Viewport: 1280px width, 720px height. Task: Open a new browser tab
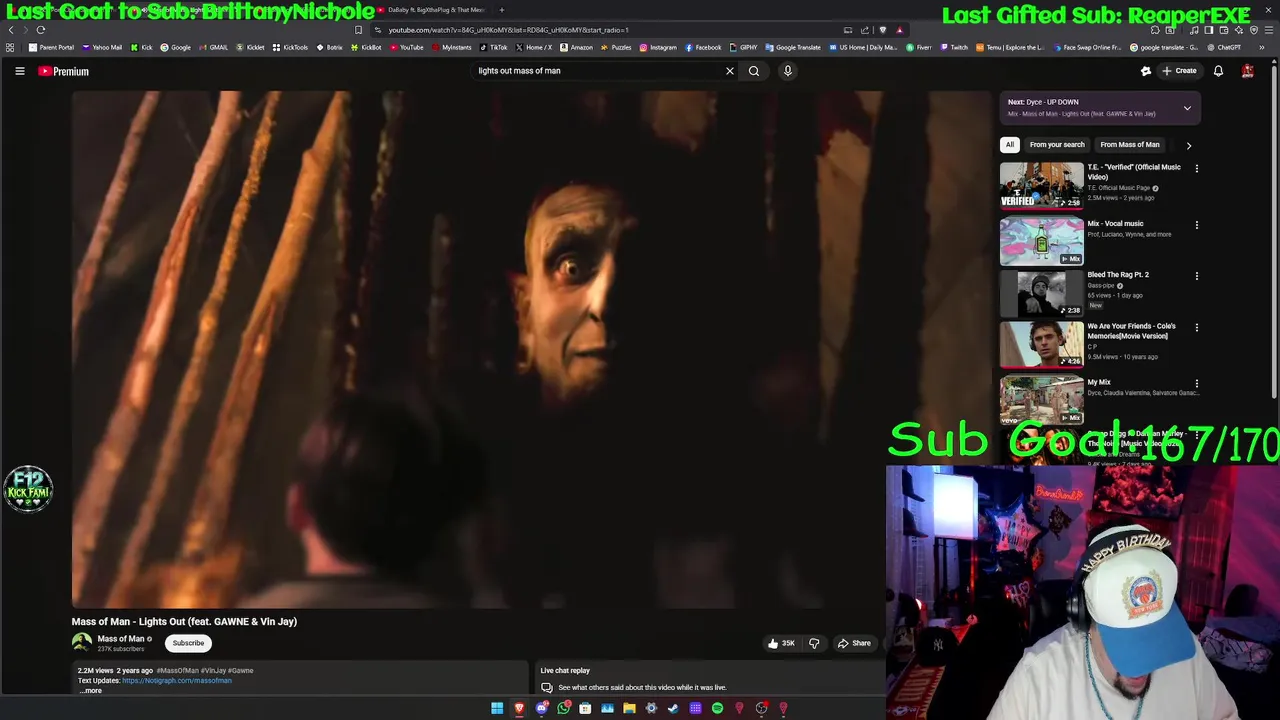pyautogui.click(x=502, y=10)
